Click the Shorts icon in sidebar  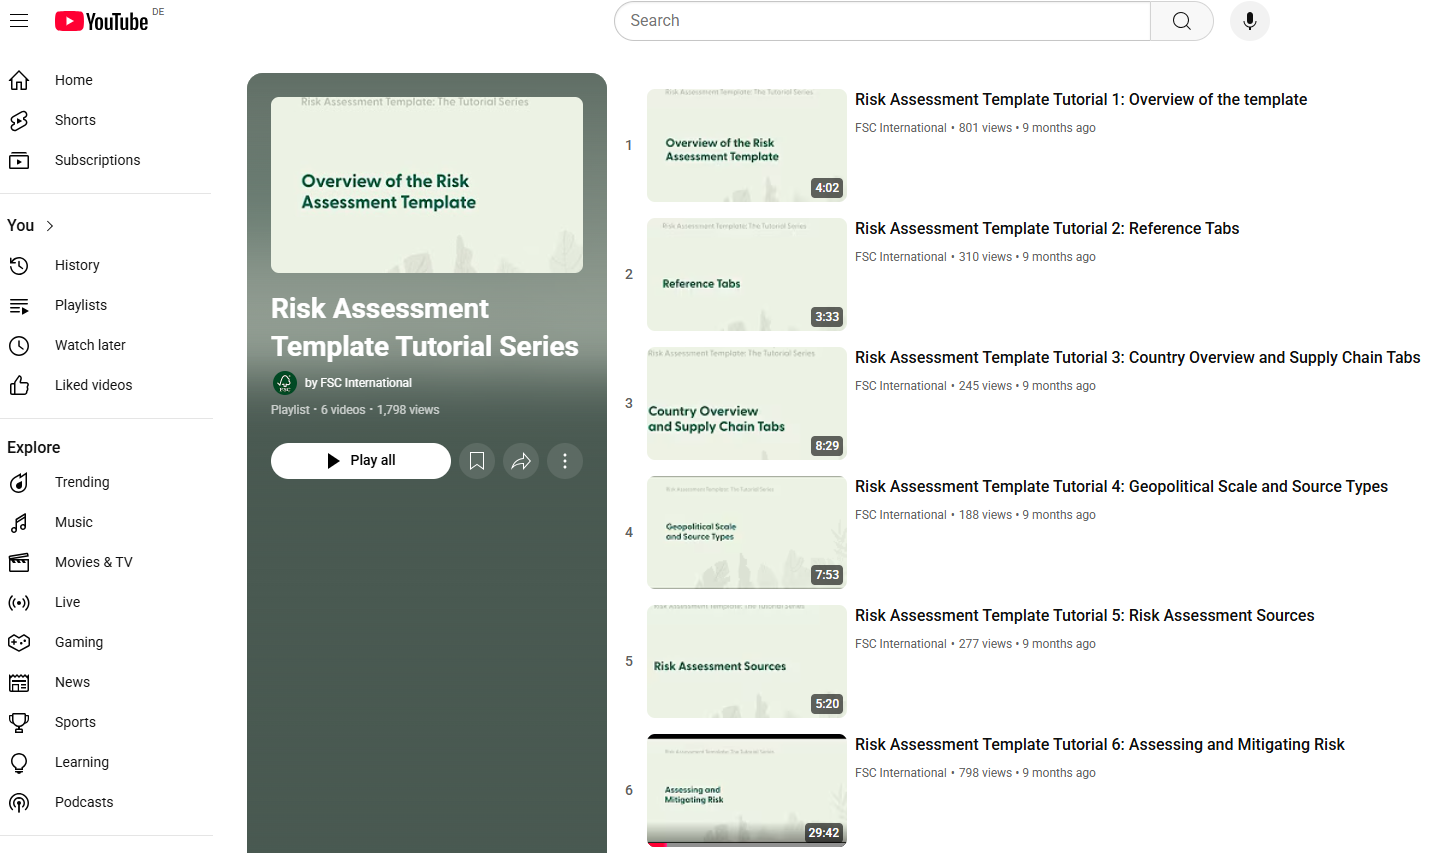coord(19,120)
